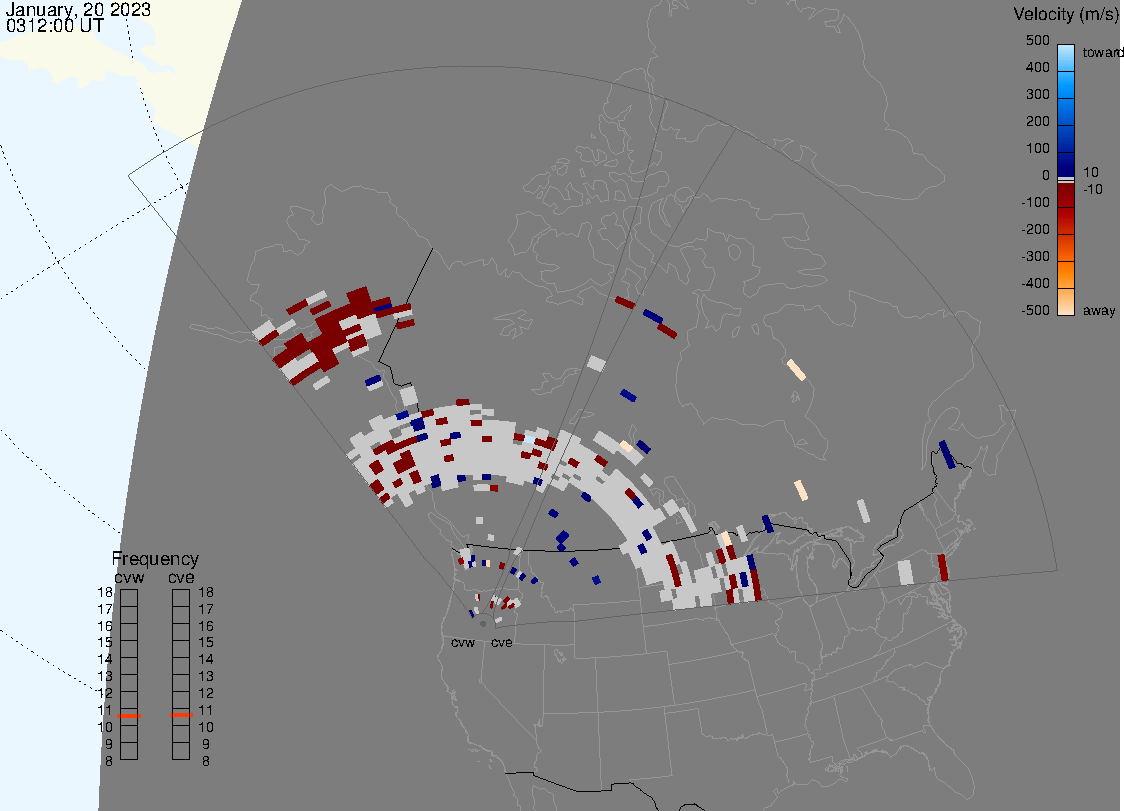Click the '400' velocity scale label
Viewport: 1124px width, 811px height.
[x=1038, y=67]
